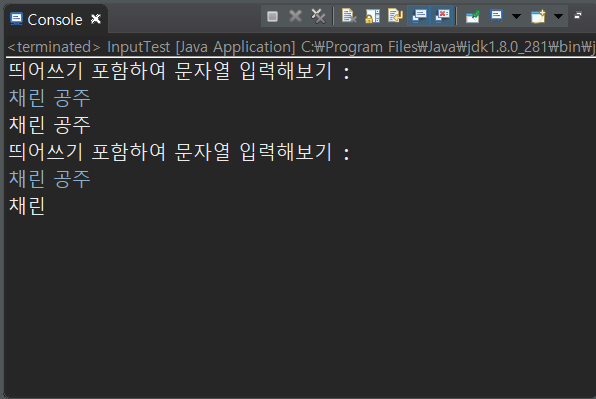
Task: Click the terminated InputTest launch description
Action: click(301, 47)
